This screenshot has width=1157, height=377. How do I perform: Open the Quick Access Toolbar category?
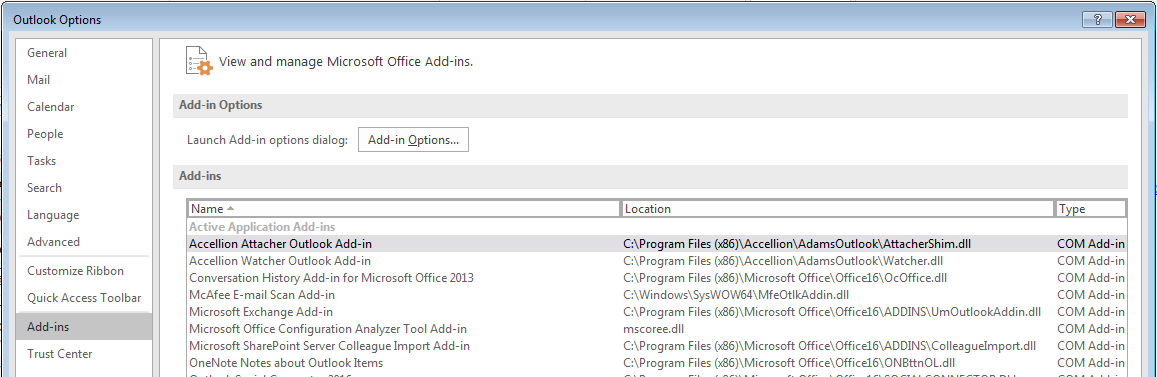[x=84, y=298]
